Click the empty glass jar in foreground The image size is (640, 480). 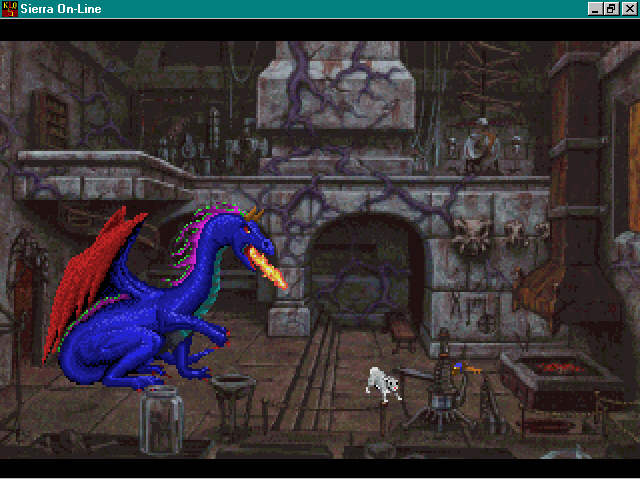coord(161,420)
